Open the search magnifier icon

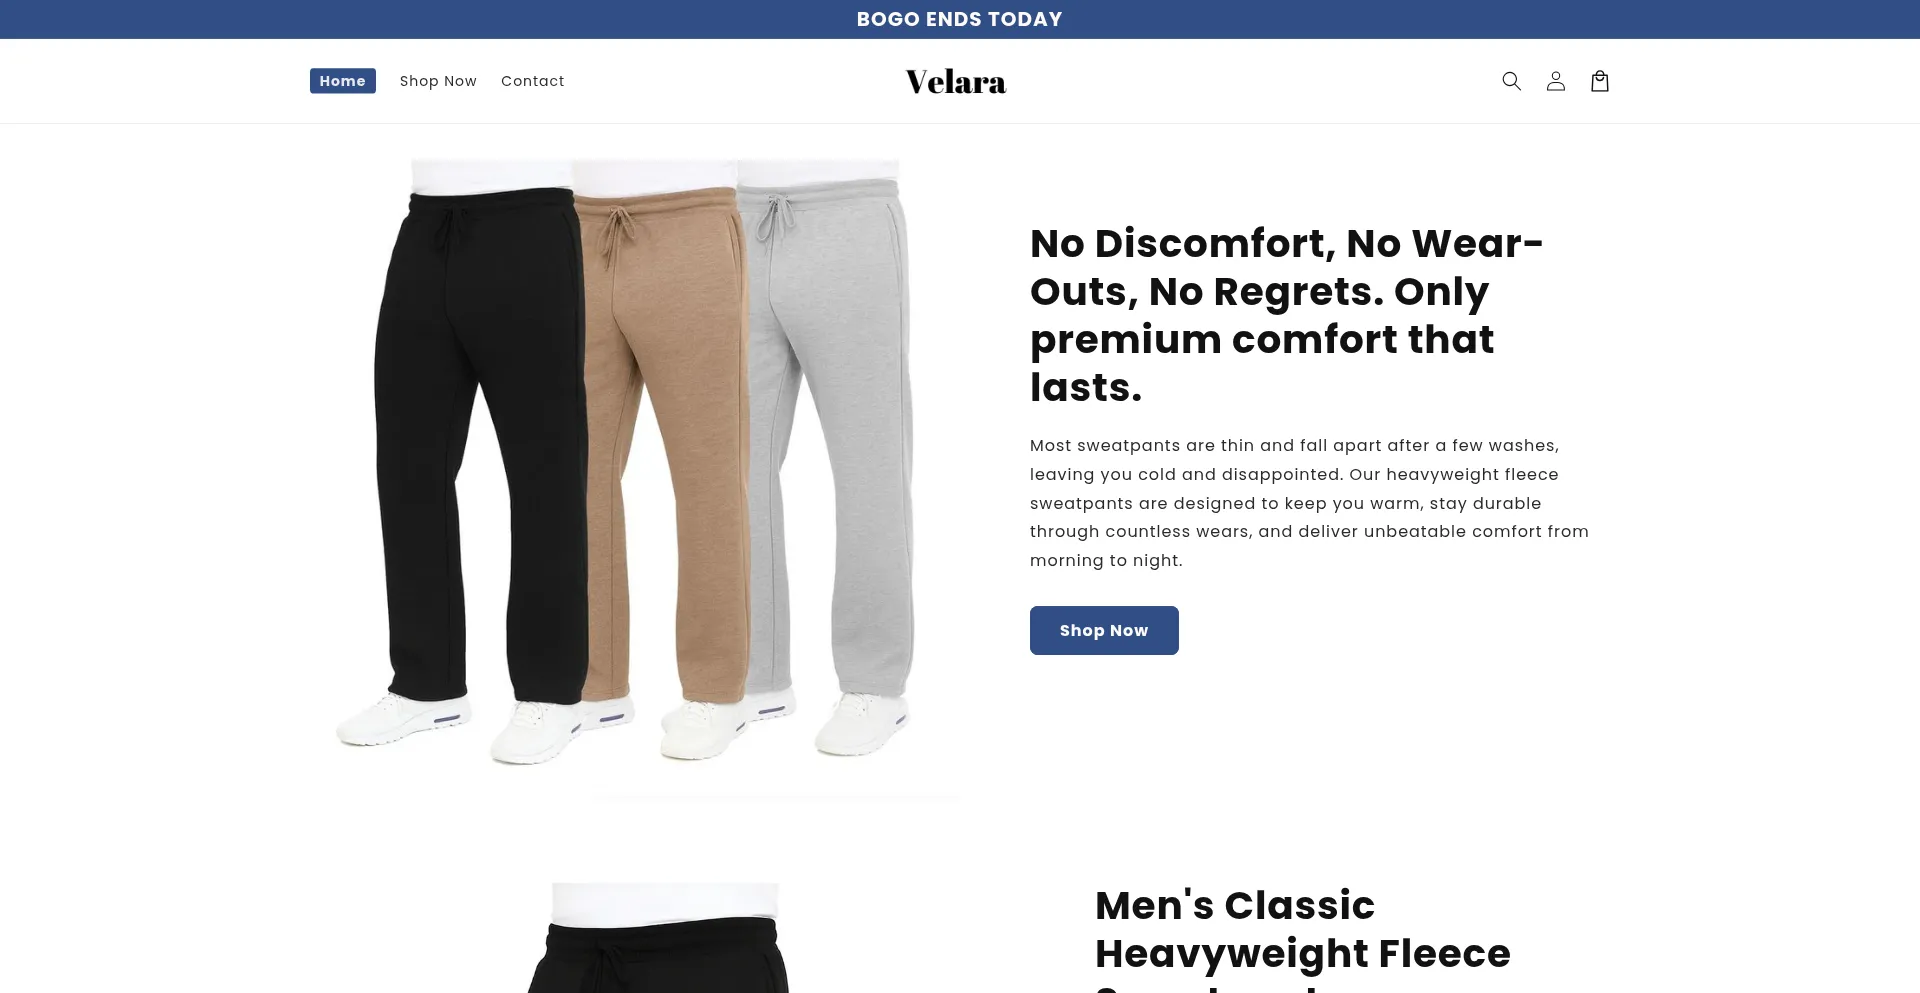[1511, 81]
